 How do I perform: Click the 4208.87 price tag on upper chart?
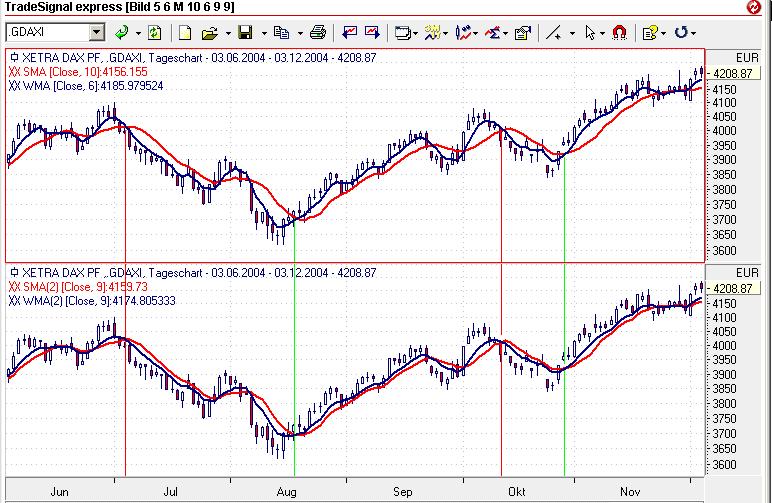point(734,73)
